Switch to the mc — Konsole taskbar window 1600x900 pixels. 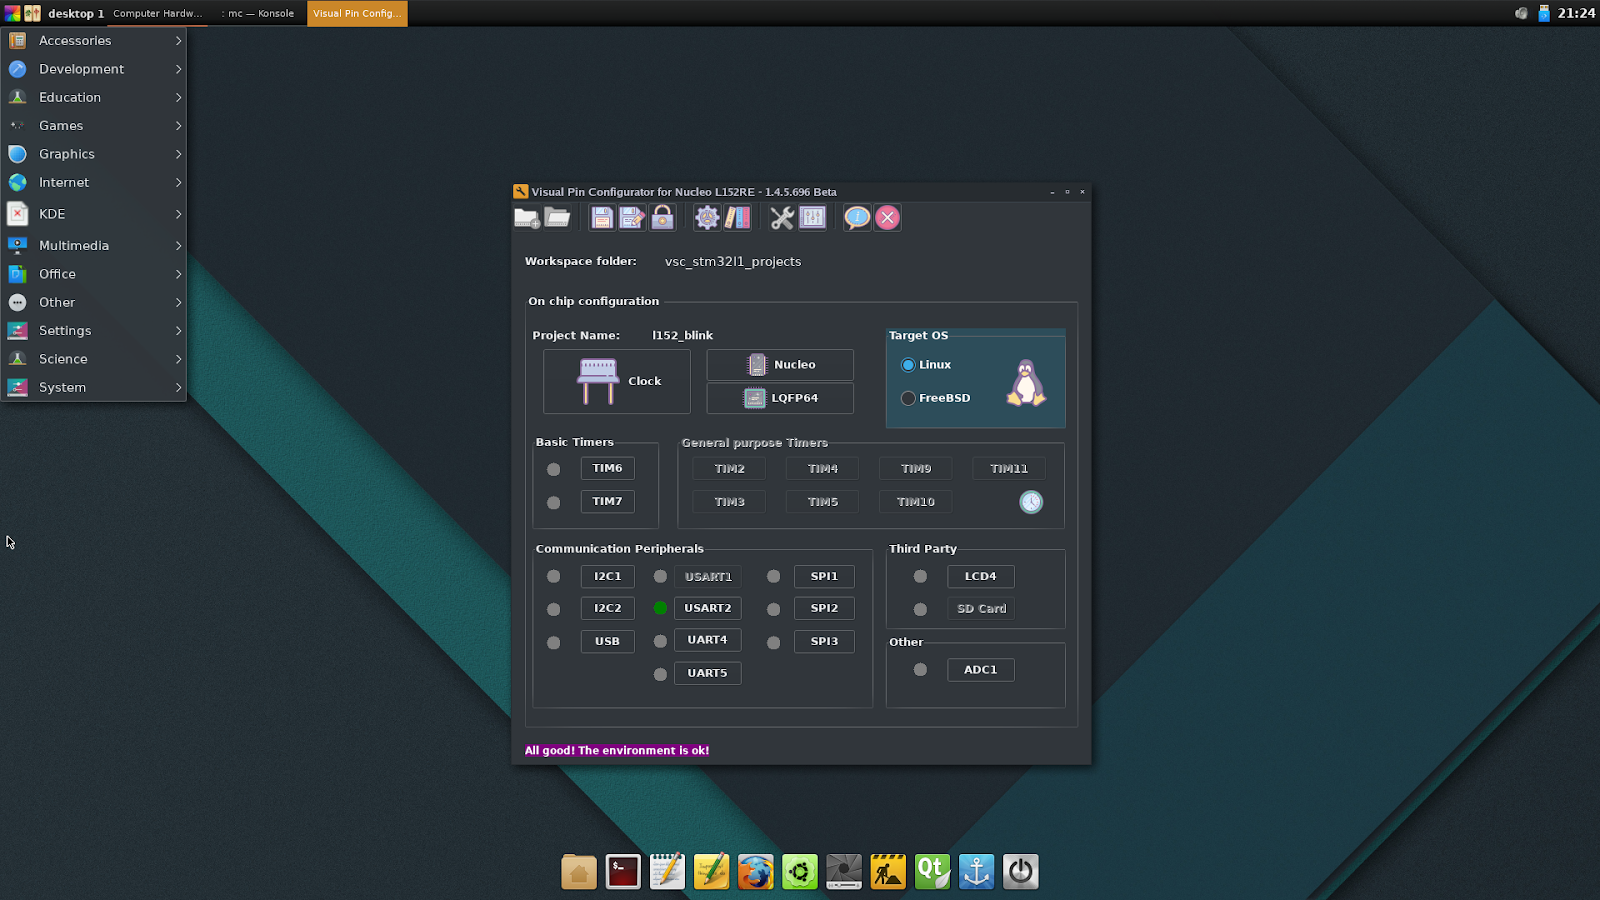tap(259, 14)
